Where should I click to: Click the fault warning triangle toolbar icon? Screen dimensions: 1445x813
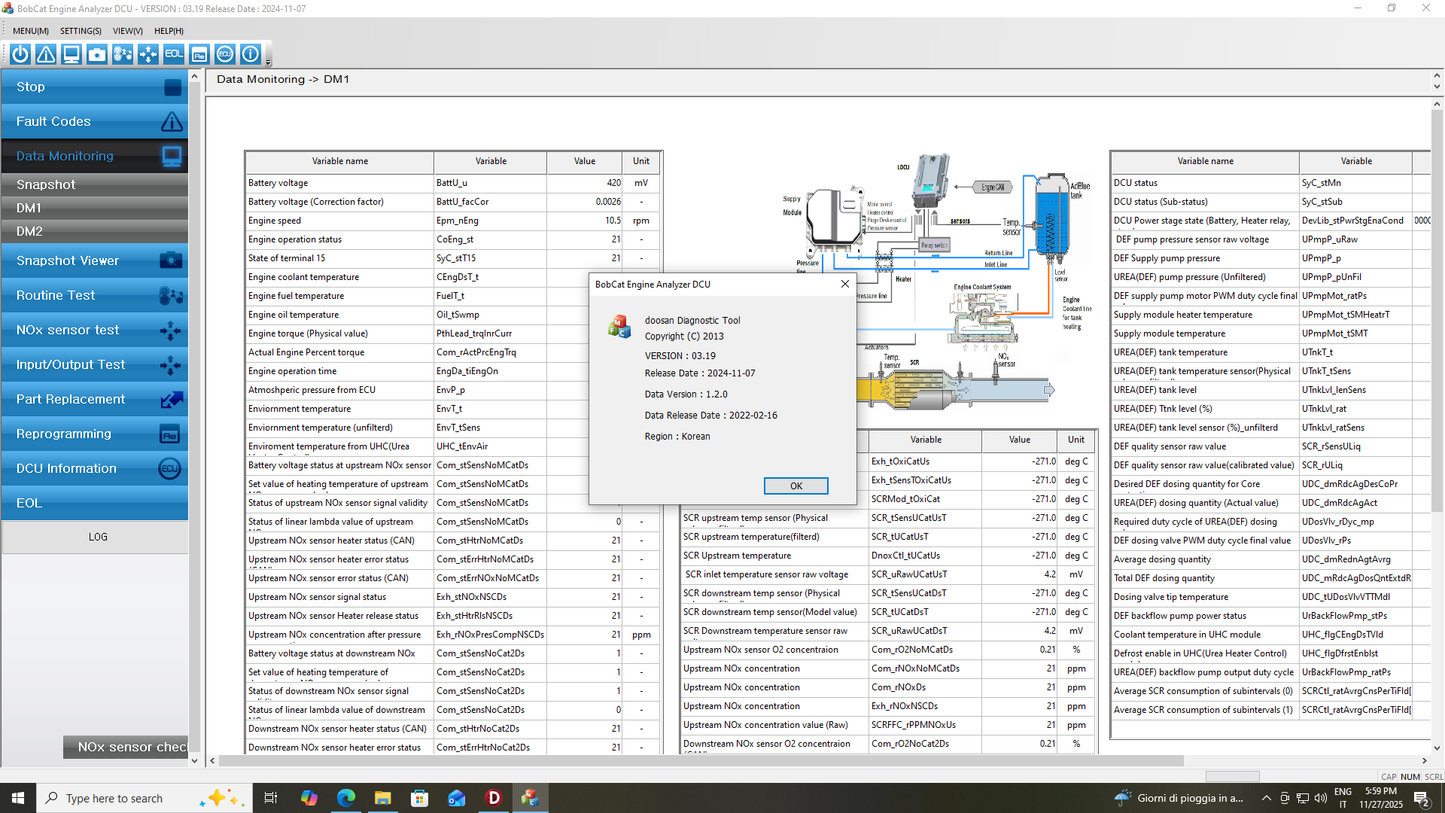pos(46,55)
